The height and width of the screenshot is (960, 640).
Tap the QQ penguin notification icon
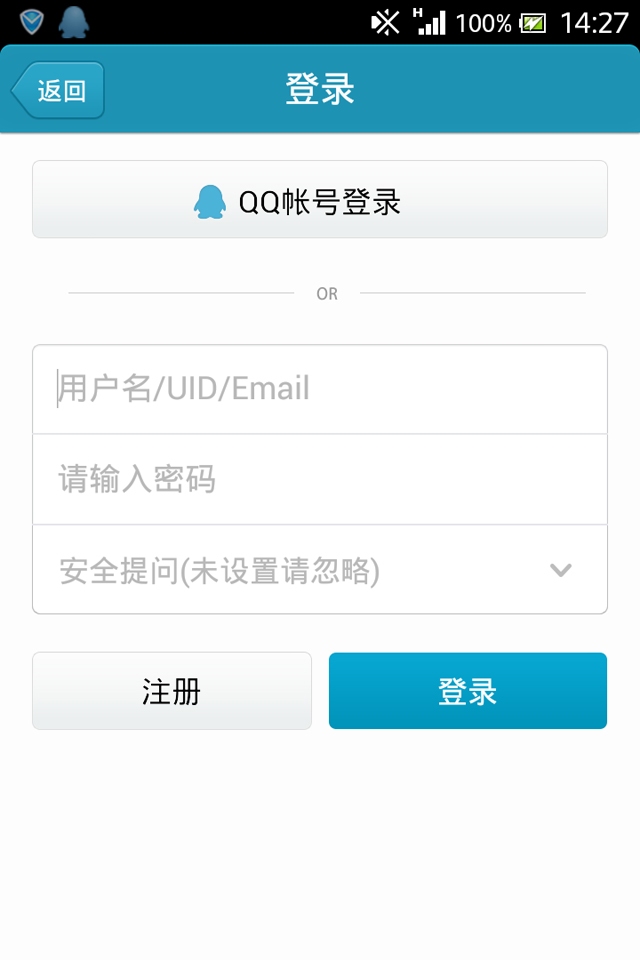73,23
